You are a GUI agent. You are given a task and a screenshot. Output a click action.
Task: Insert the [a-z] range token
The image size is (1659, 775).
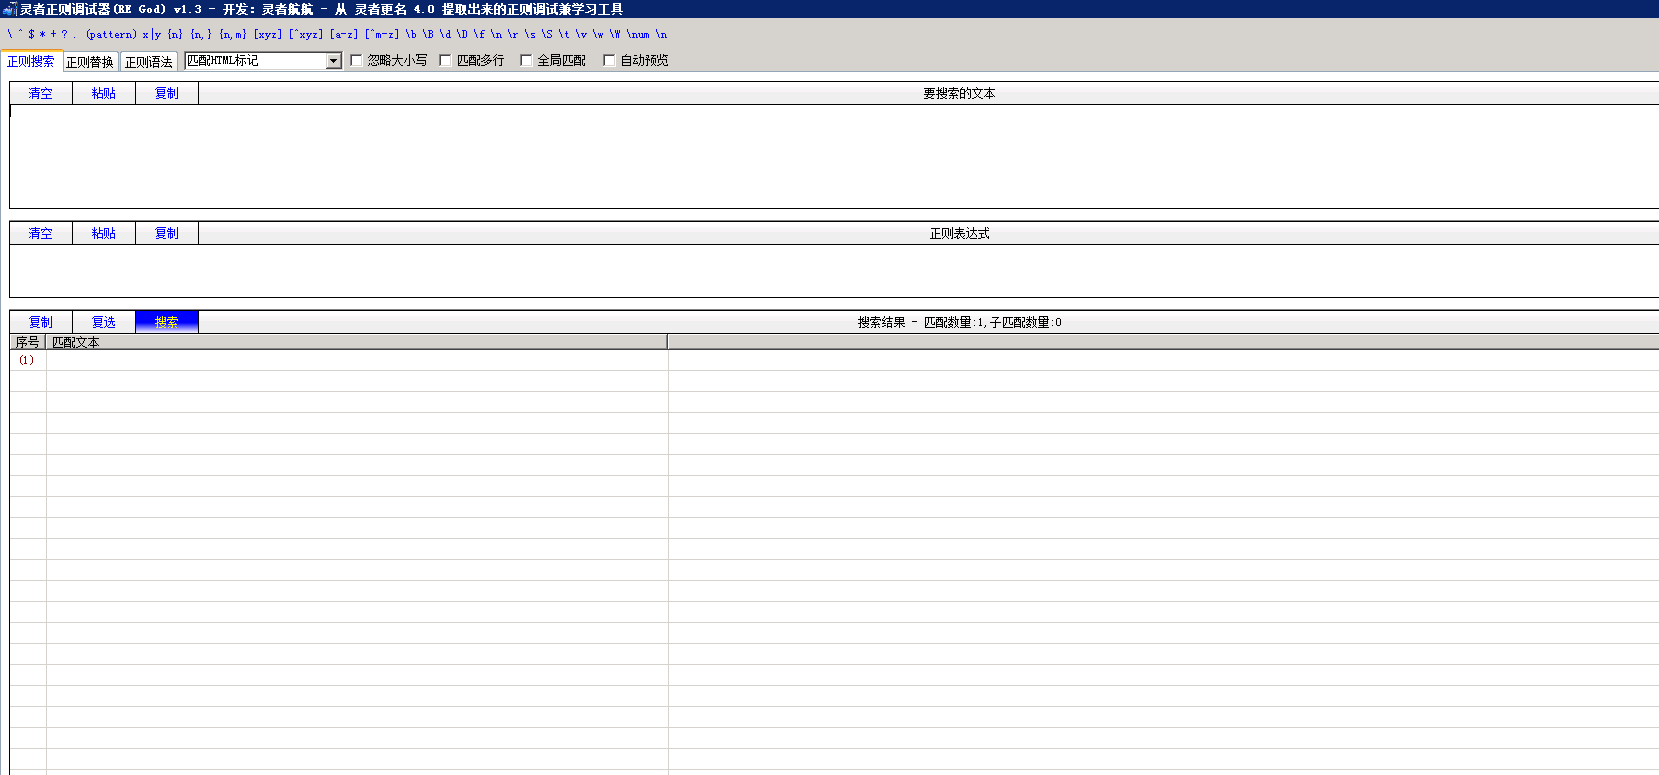(x=343, y=34)
